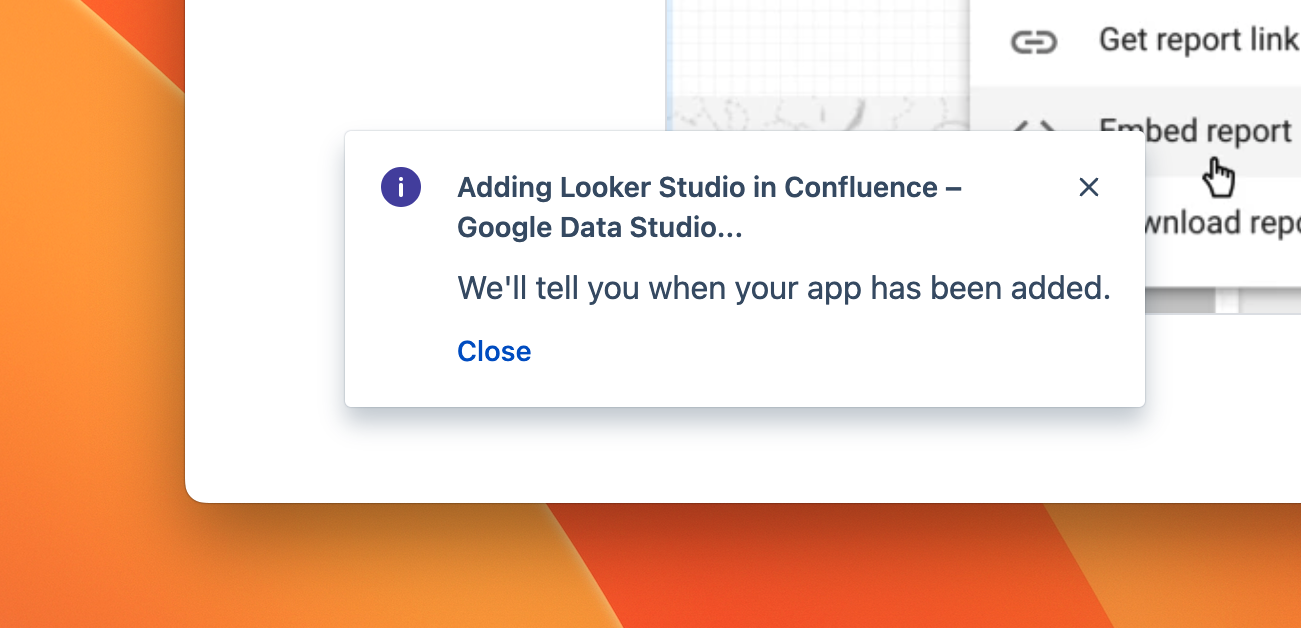Click the horizontal scrollbar below the menu
This screenshot has width=1301, height=628.
[x=1180, y=301]
